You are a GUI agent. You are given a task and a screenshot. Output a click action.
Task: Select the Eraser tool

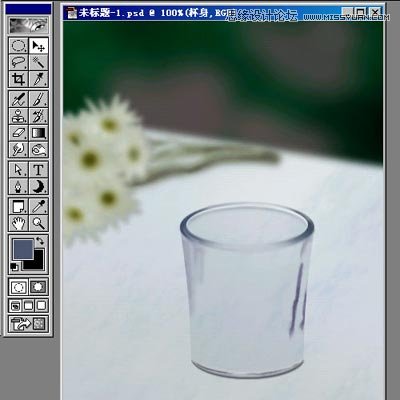point(19,133)
